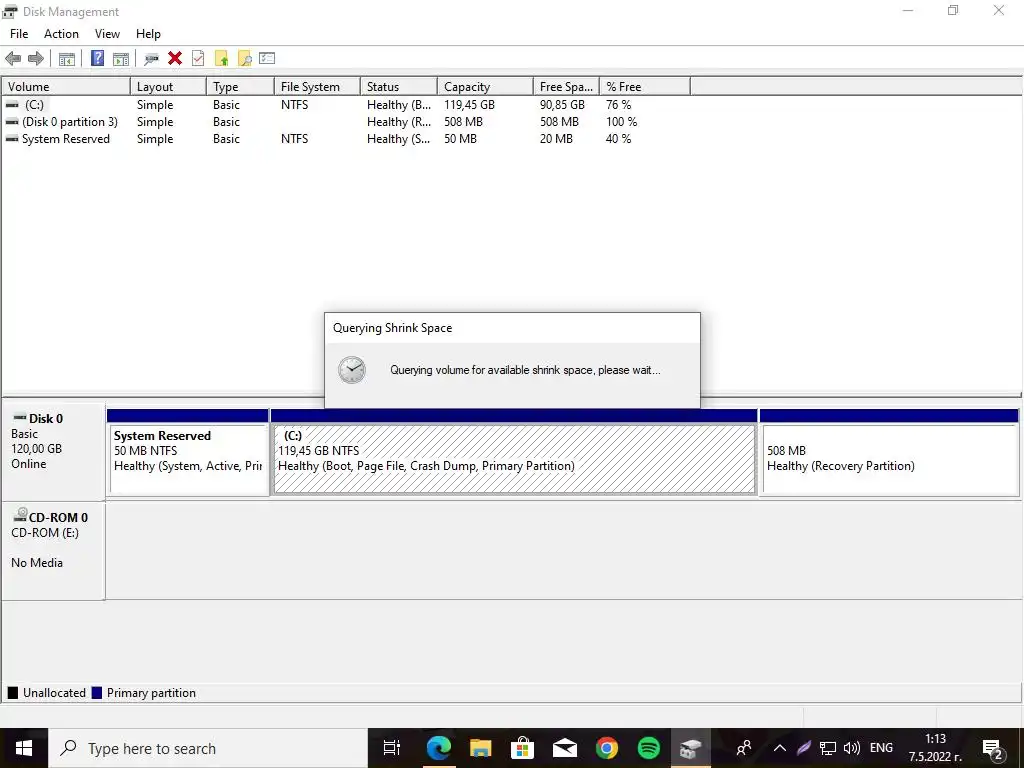Sort by the Free Space column header
This screenshot has width=1024, height=768.
pos(567,86)
